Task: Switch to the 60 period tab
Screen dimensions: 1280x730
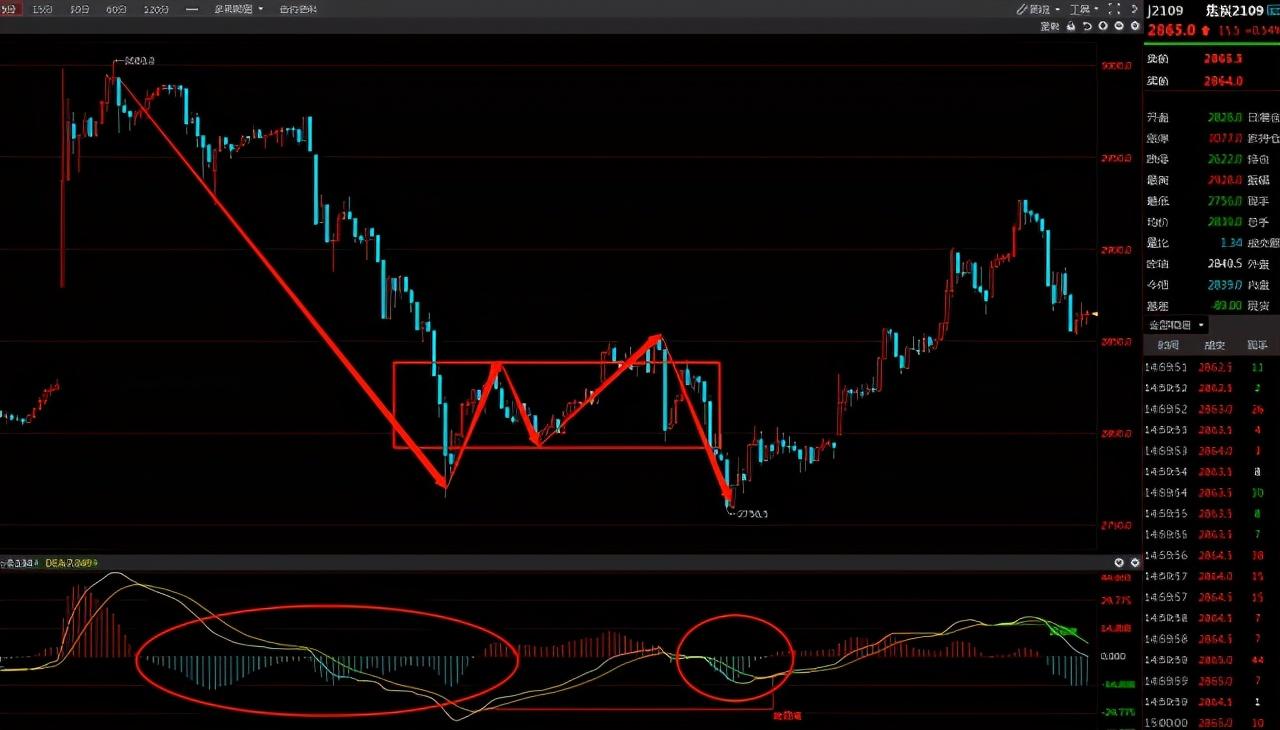Action: 116,9
